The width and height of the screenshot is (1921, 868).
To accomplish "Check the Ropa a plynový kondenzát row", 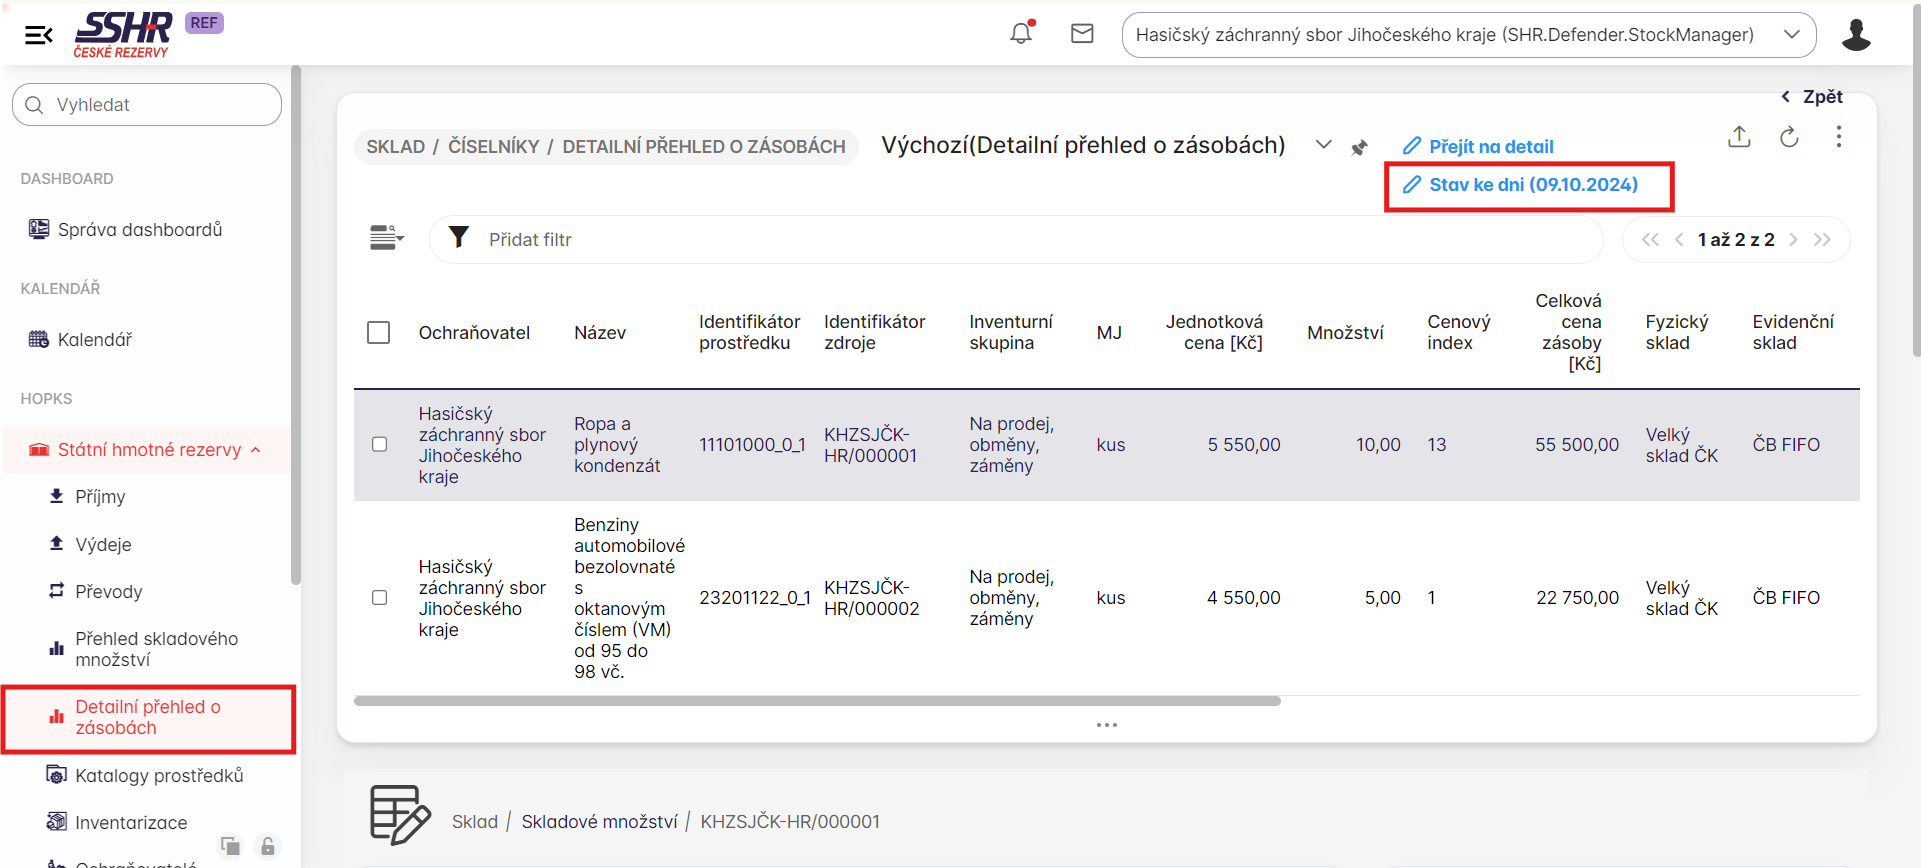I will [x=379, y=444].
